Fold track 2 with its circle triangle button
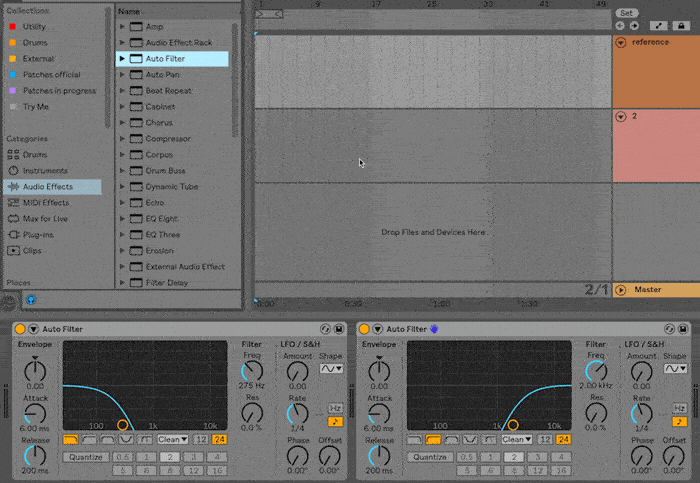 pos(621,117)
